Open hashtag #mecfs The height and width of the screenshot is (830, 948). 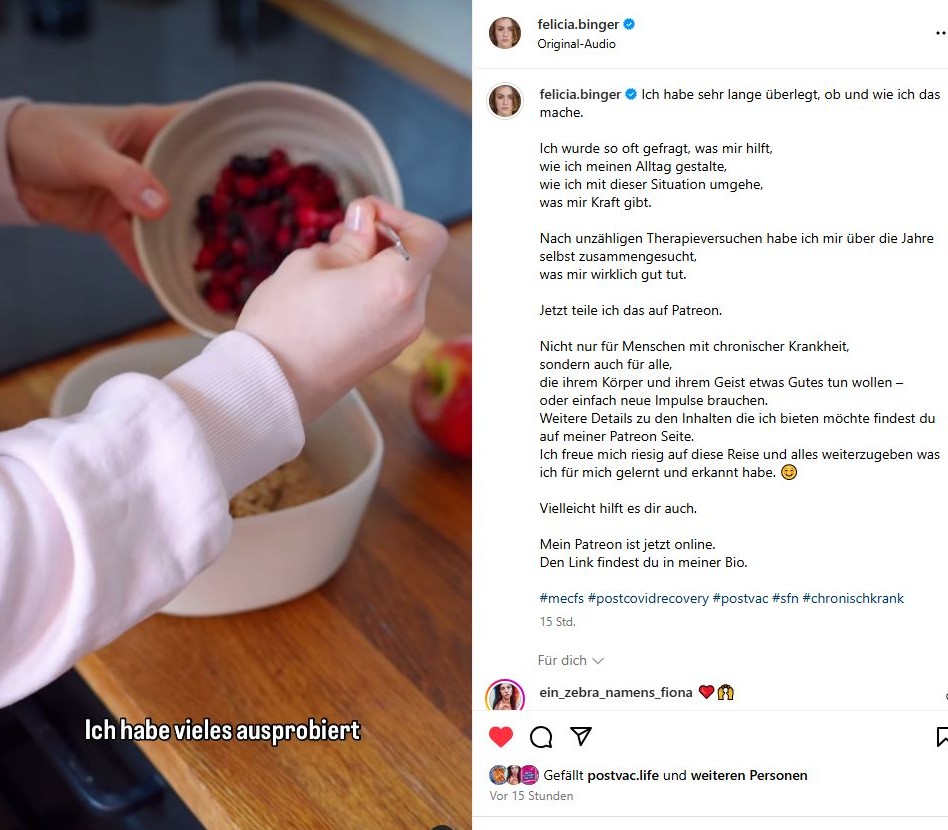tap(562, 598)
